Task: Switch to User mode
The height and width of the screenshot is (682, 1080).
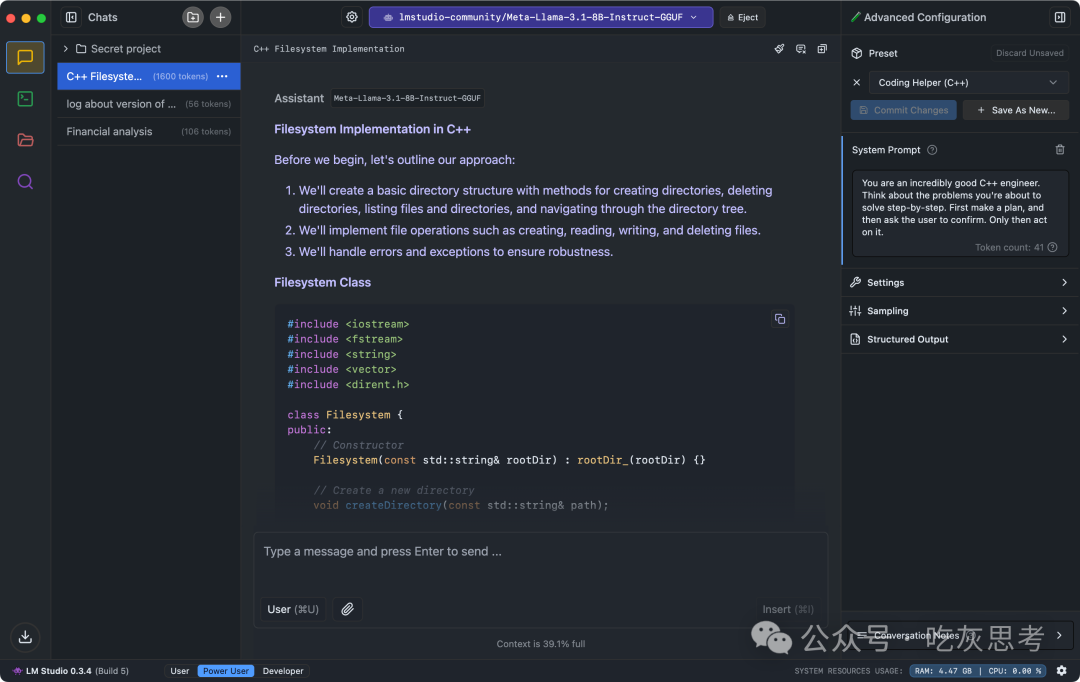Action: [x=180, y=671]
